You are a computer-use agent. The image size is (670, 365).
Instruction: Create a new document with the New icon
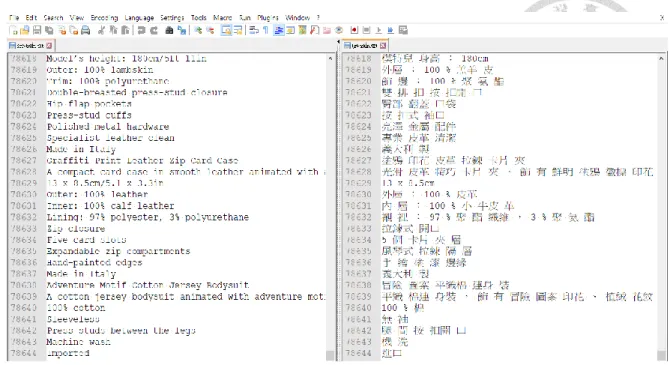(13, 30)
